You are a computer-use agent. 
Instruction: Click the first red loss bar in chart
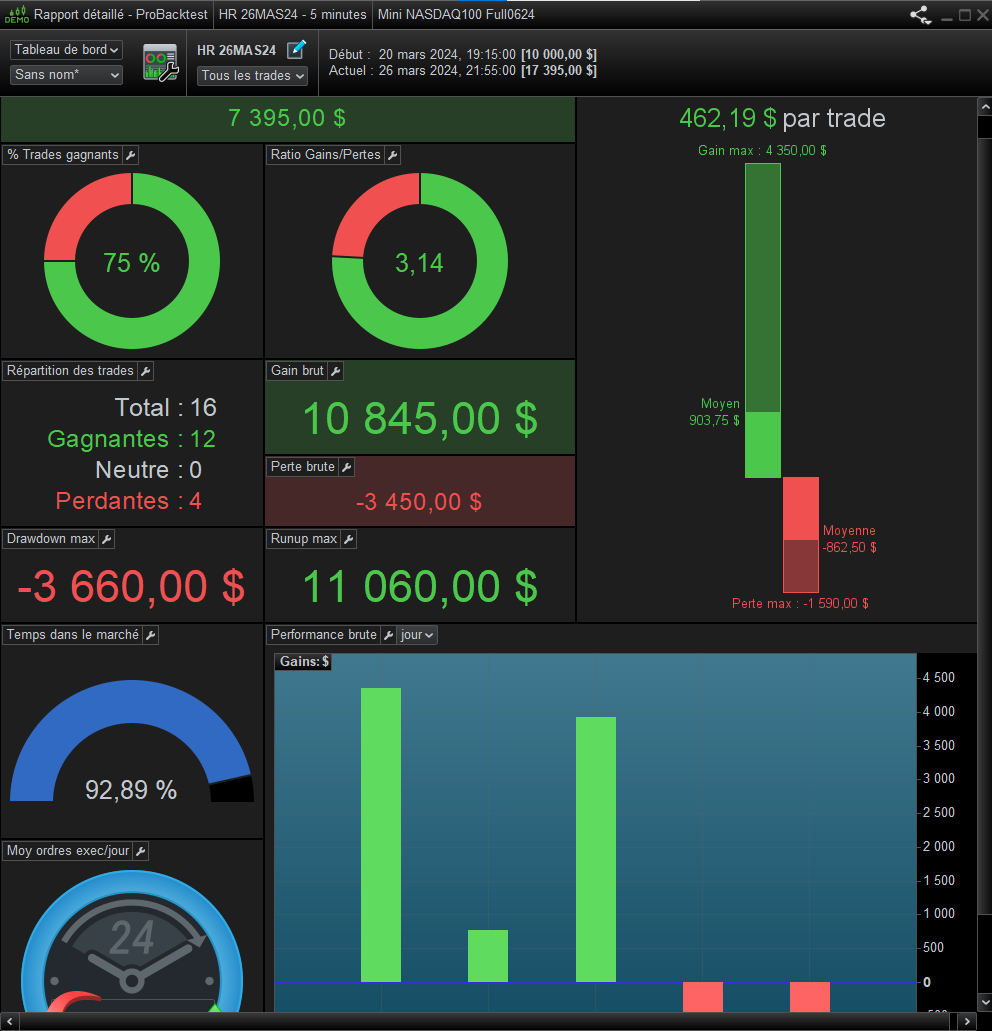click(x=703, y=997)
